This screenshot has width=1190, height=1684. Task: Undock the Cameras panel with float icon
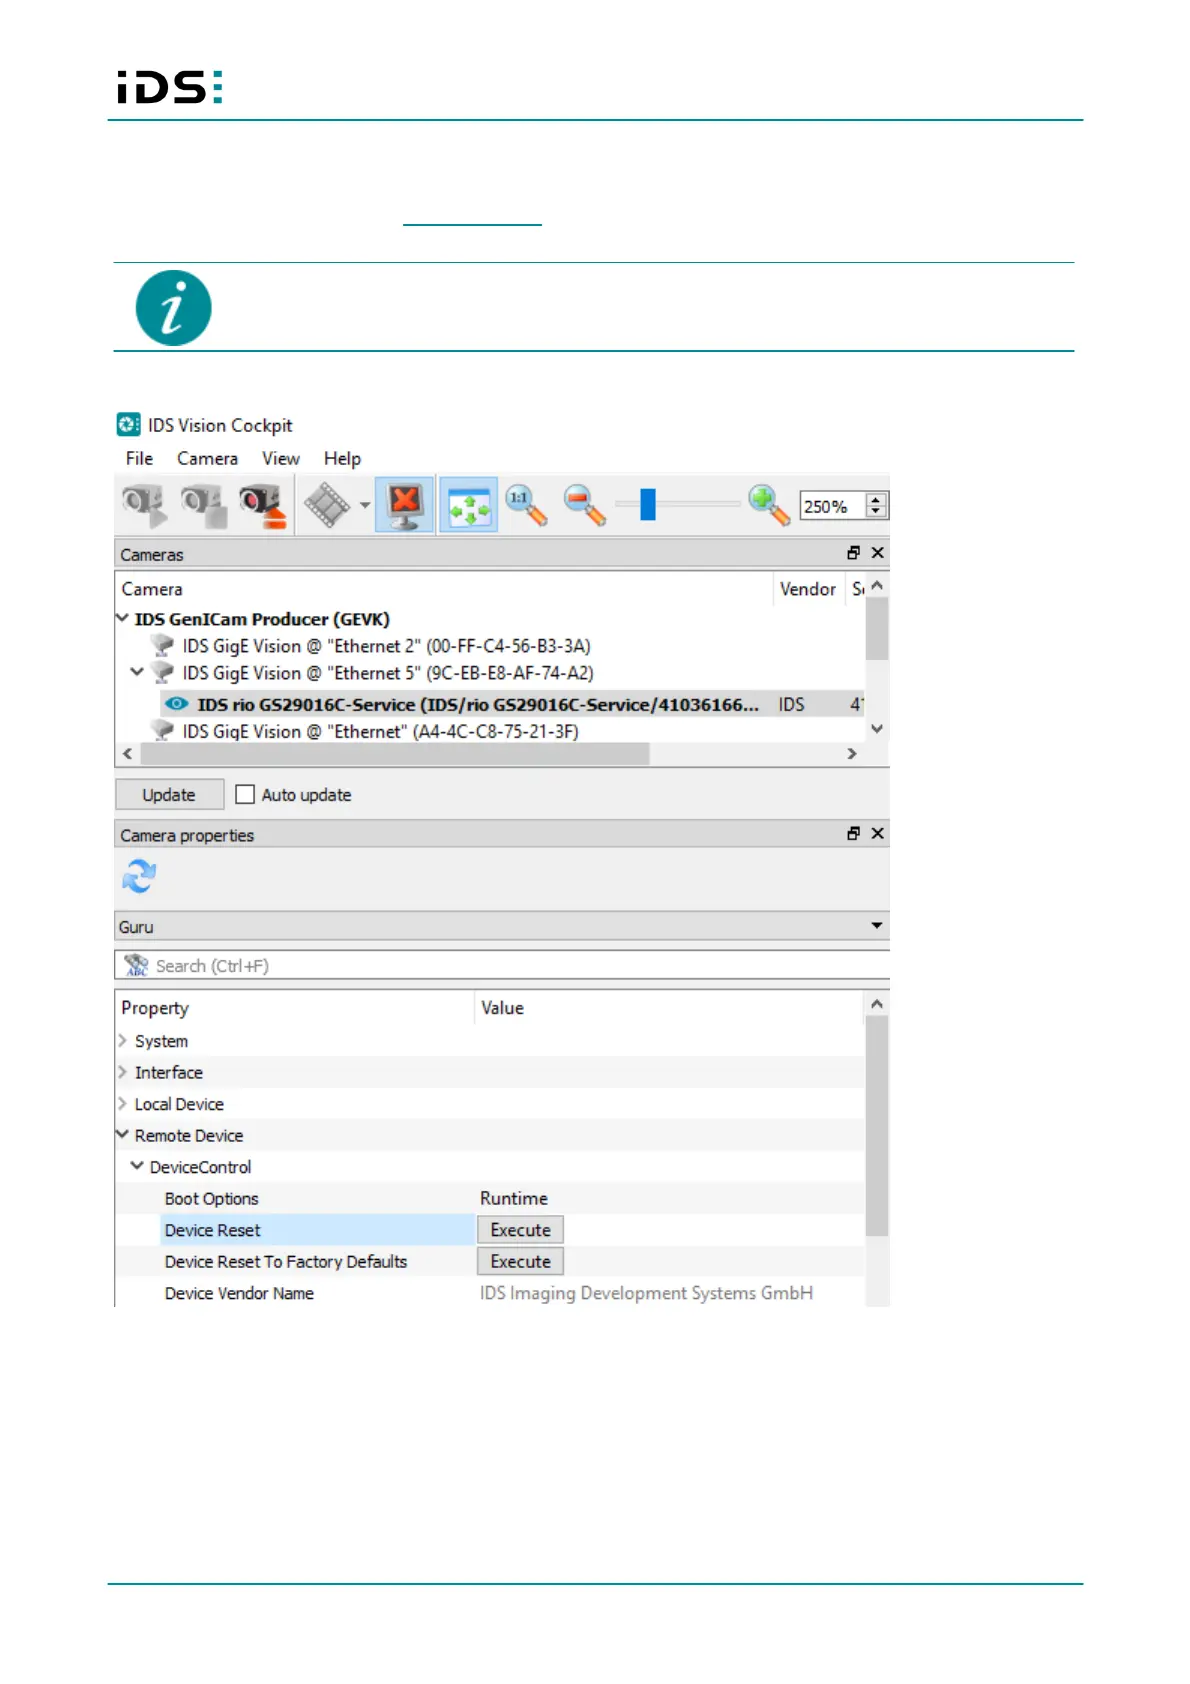point(853,553)
